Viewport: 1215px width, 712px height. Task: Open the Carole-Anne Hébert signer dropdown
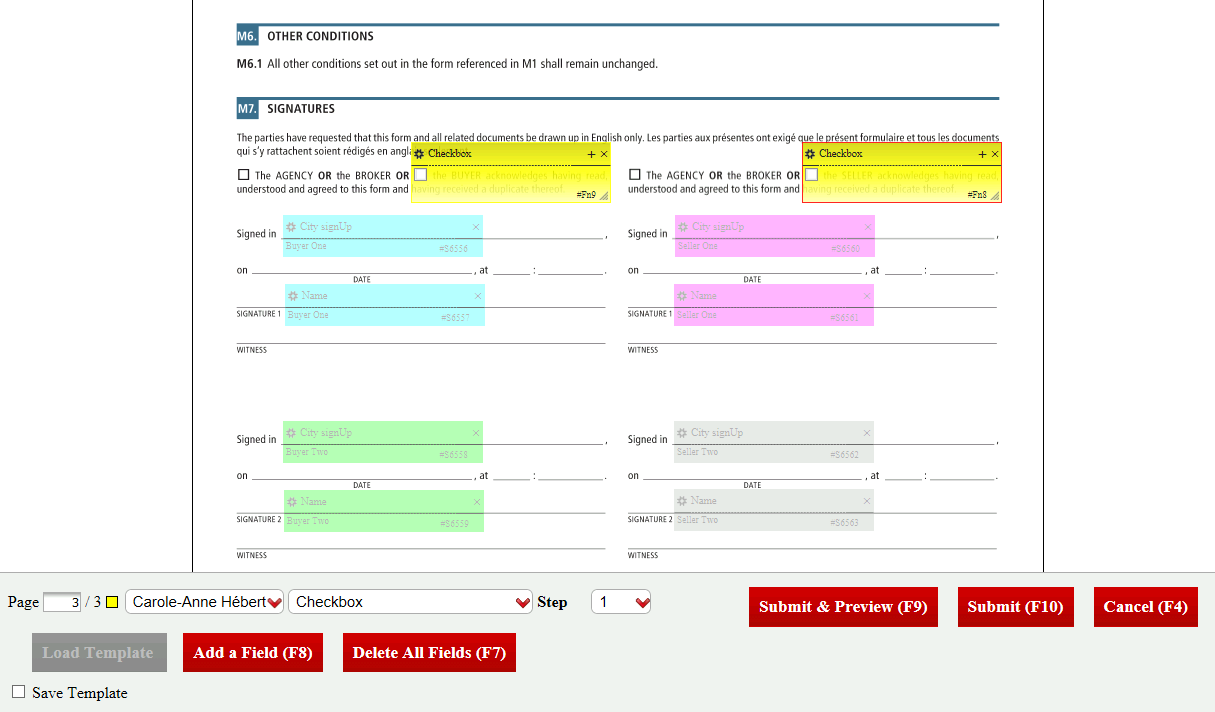pyautogui.click(x=205, y=602)
